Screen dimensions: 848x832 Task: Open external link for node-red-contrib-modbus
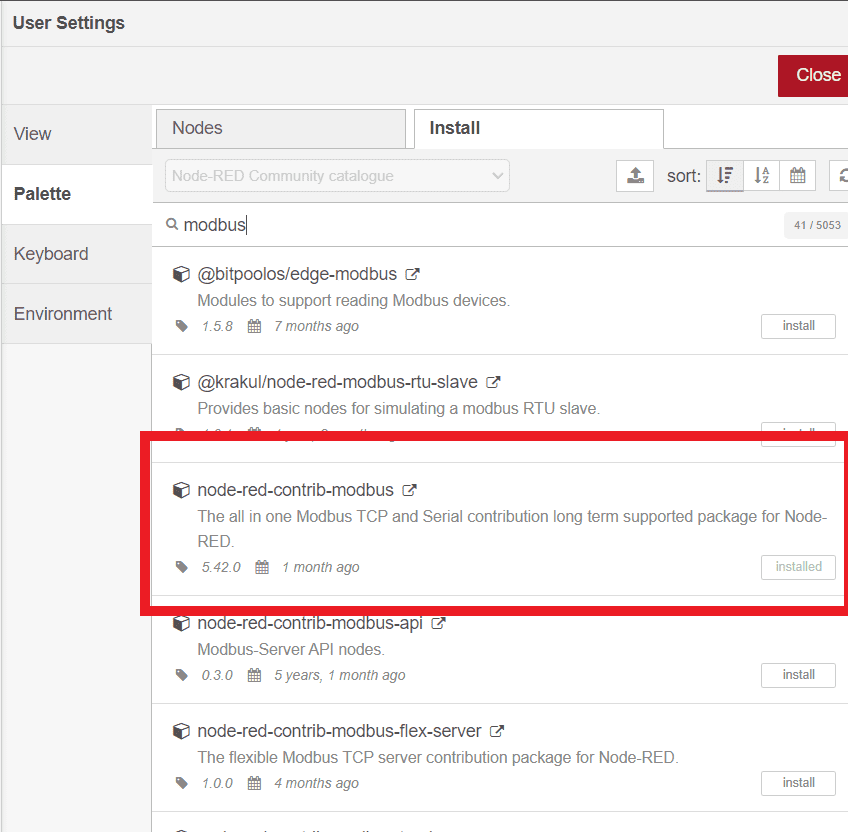pos(409,490)
